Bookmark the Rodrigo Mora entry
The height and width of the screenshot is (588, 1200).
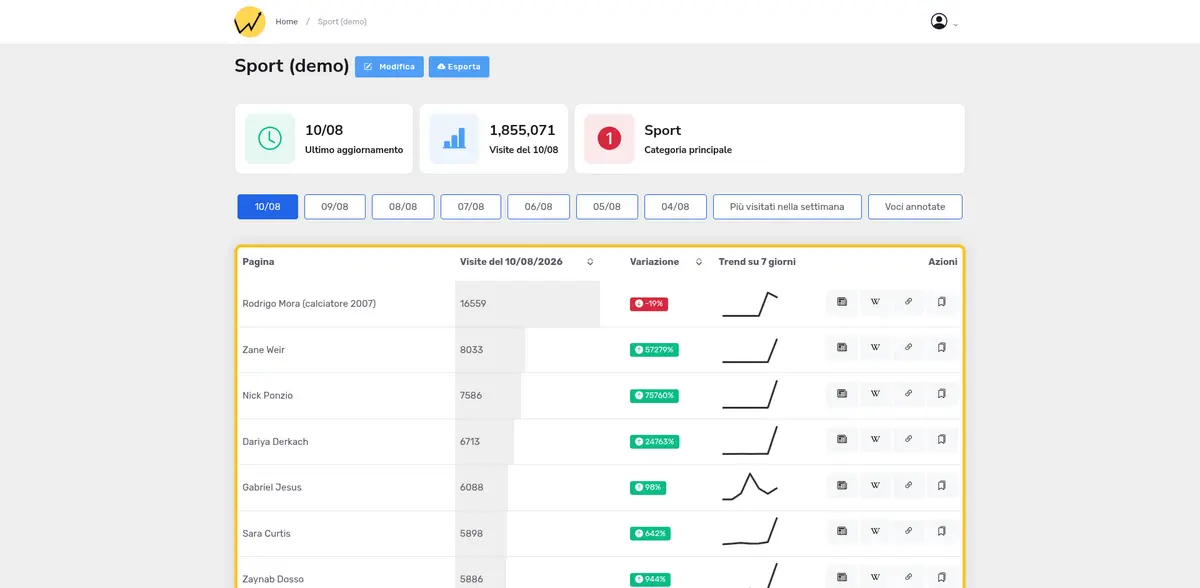(x=942, y=302)
